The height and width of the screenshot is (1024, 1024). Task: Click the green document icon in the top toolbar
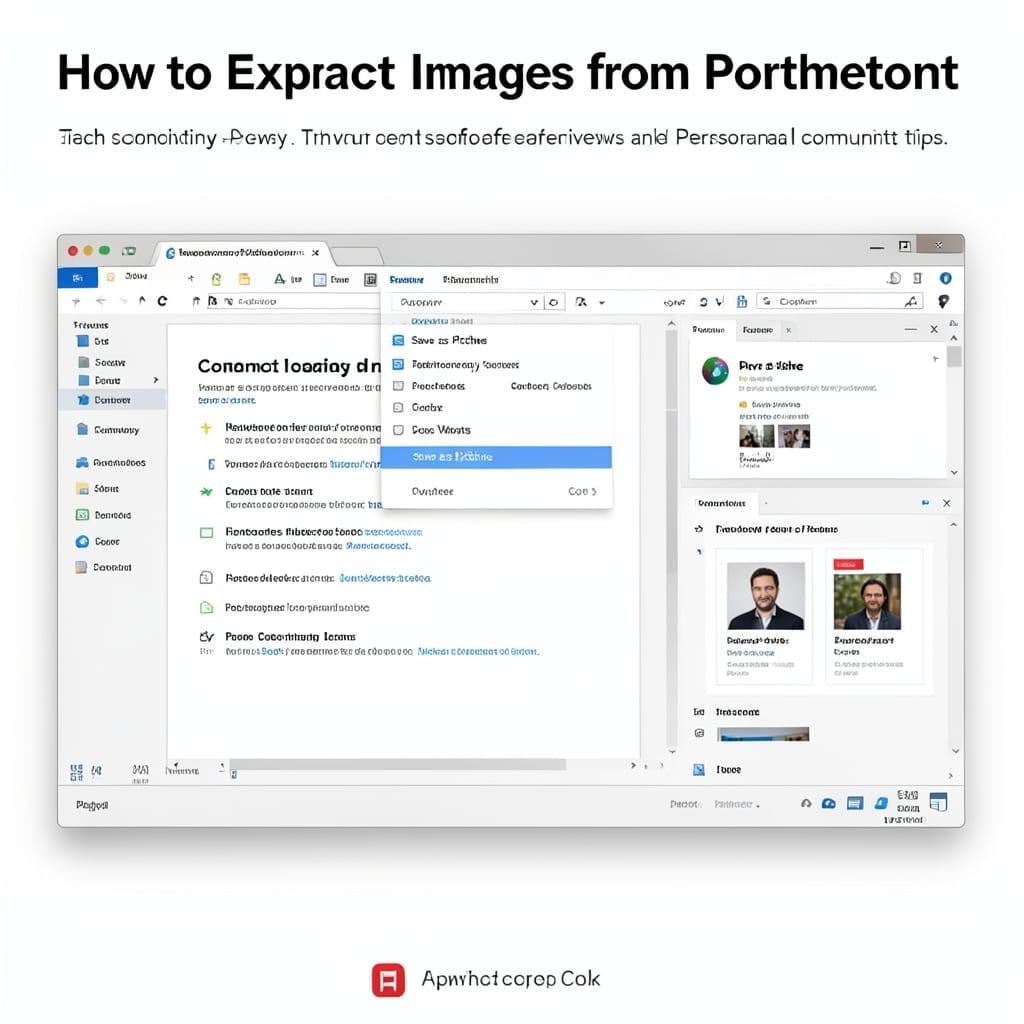(216, 280)
